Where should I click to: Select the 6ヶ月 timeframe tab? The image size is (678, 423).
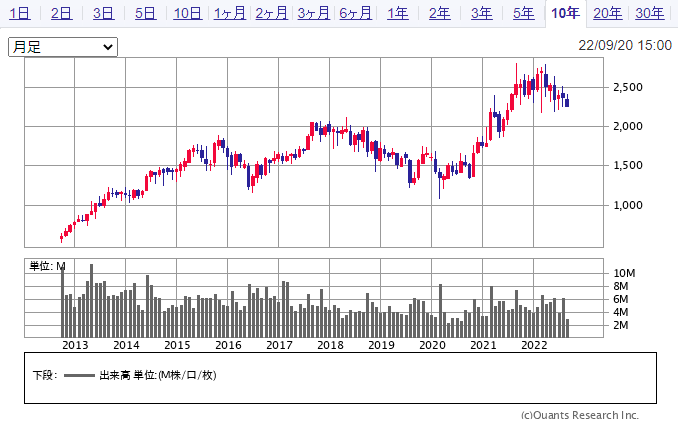pyautogui.click(x=356, y=13)
